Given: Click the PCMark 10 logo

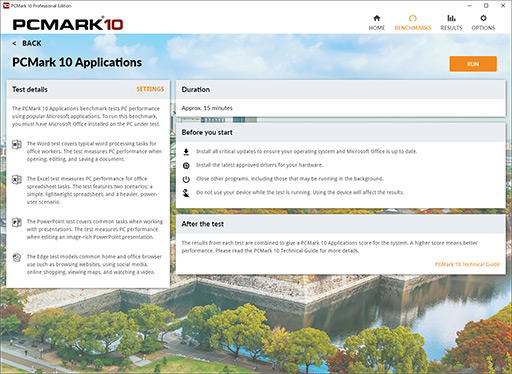Looking at the screenshot, I should pos(68,24).
